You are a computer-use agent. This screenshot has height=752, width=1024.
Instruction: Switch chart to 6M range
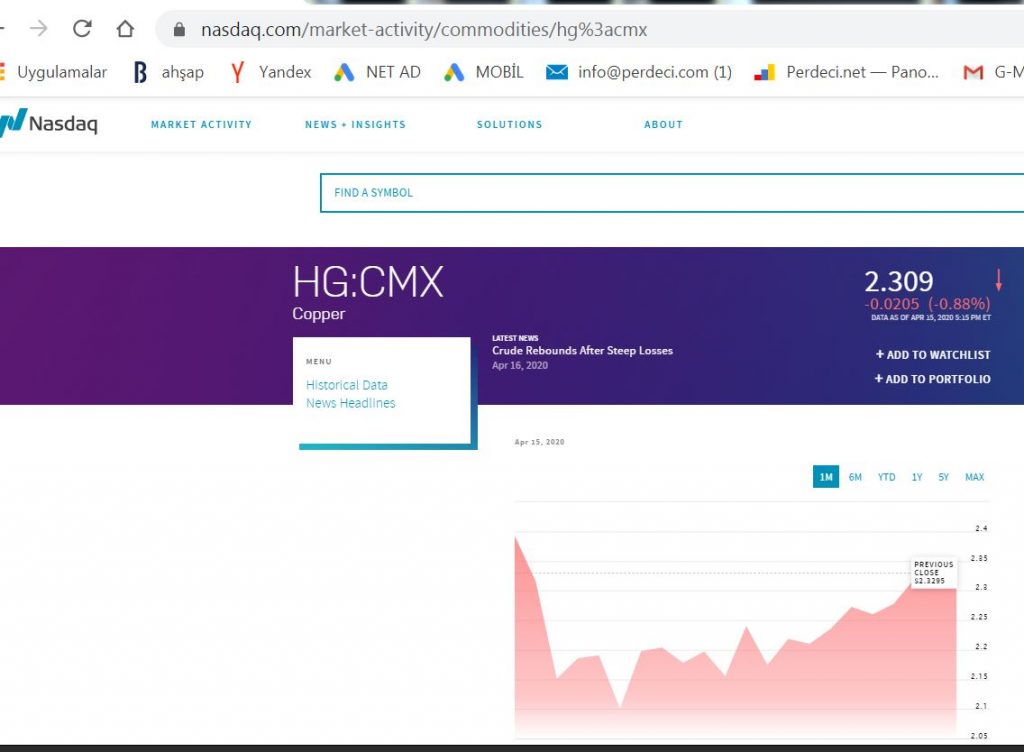point(855,477)
